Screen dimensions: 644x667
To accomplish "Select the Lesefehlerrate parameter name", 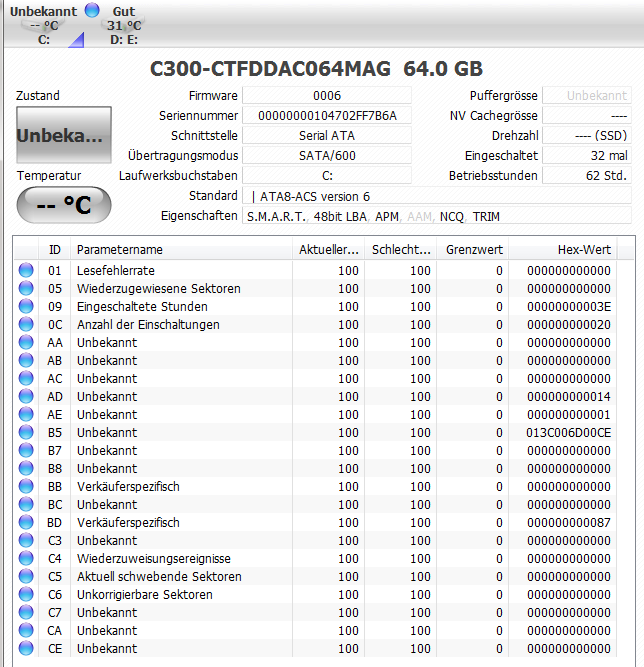I will (x=116, y=270).
